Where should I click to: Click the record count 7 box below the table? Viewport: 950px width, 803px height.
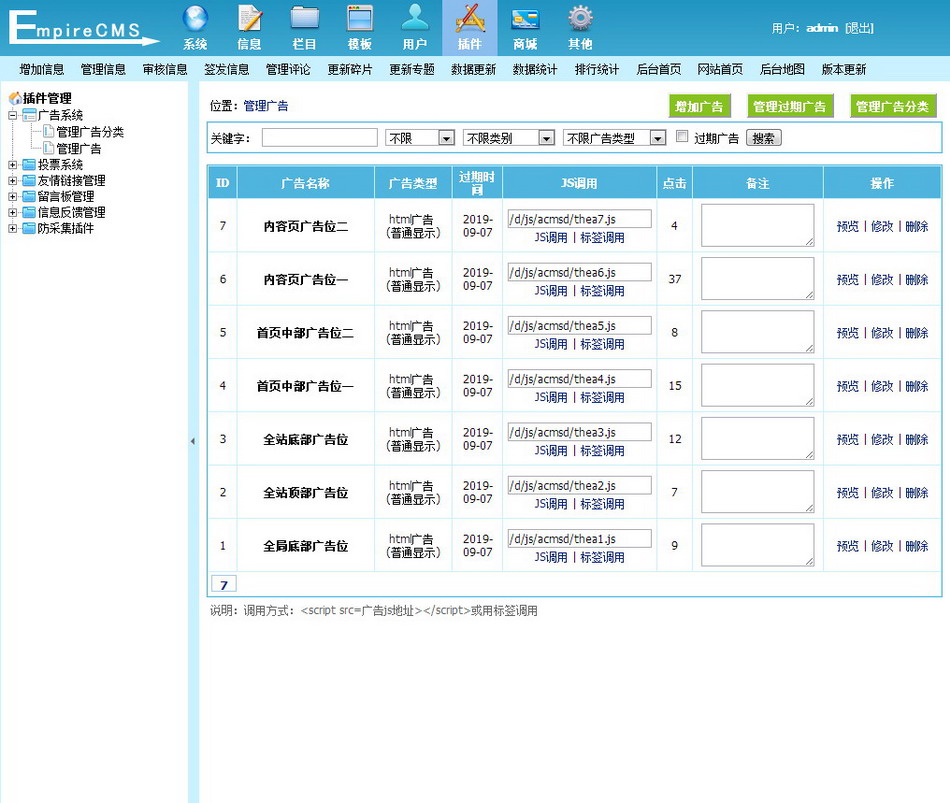tap(224, 584)
